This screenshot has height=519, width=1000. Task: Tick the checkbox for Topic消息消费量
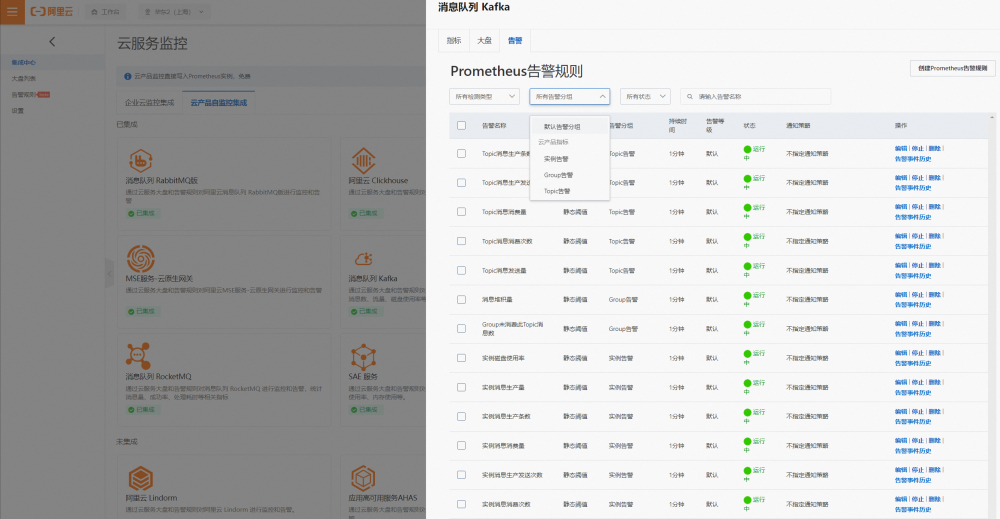coord(461,212)
